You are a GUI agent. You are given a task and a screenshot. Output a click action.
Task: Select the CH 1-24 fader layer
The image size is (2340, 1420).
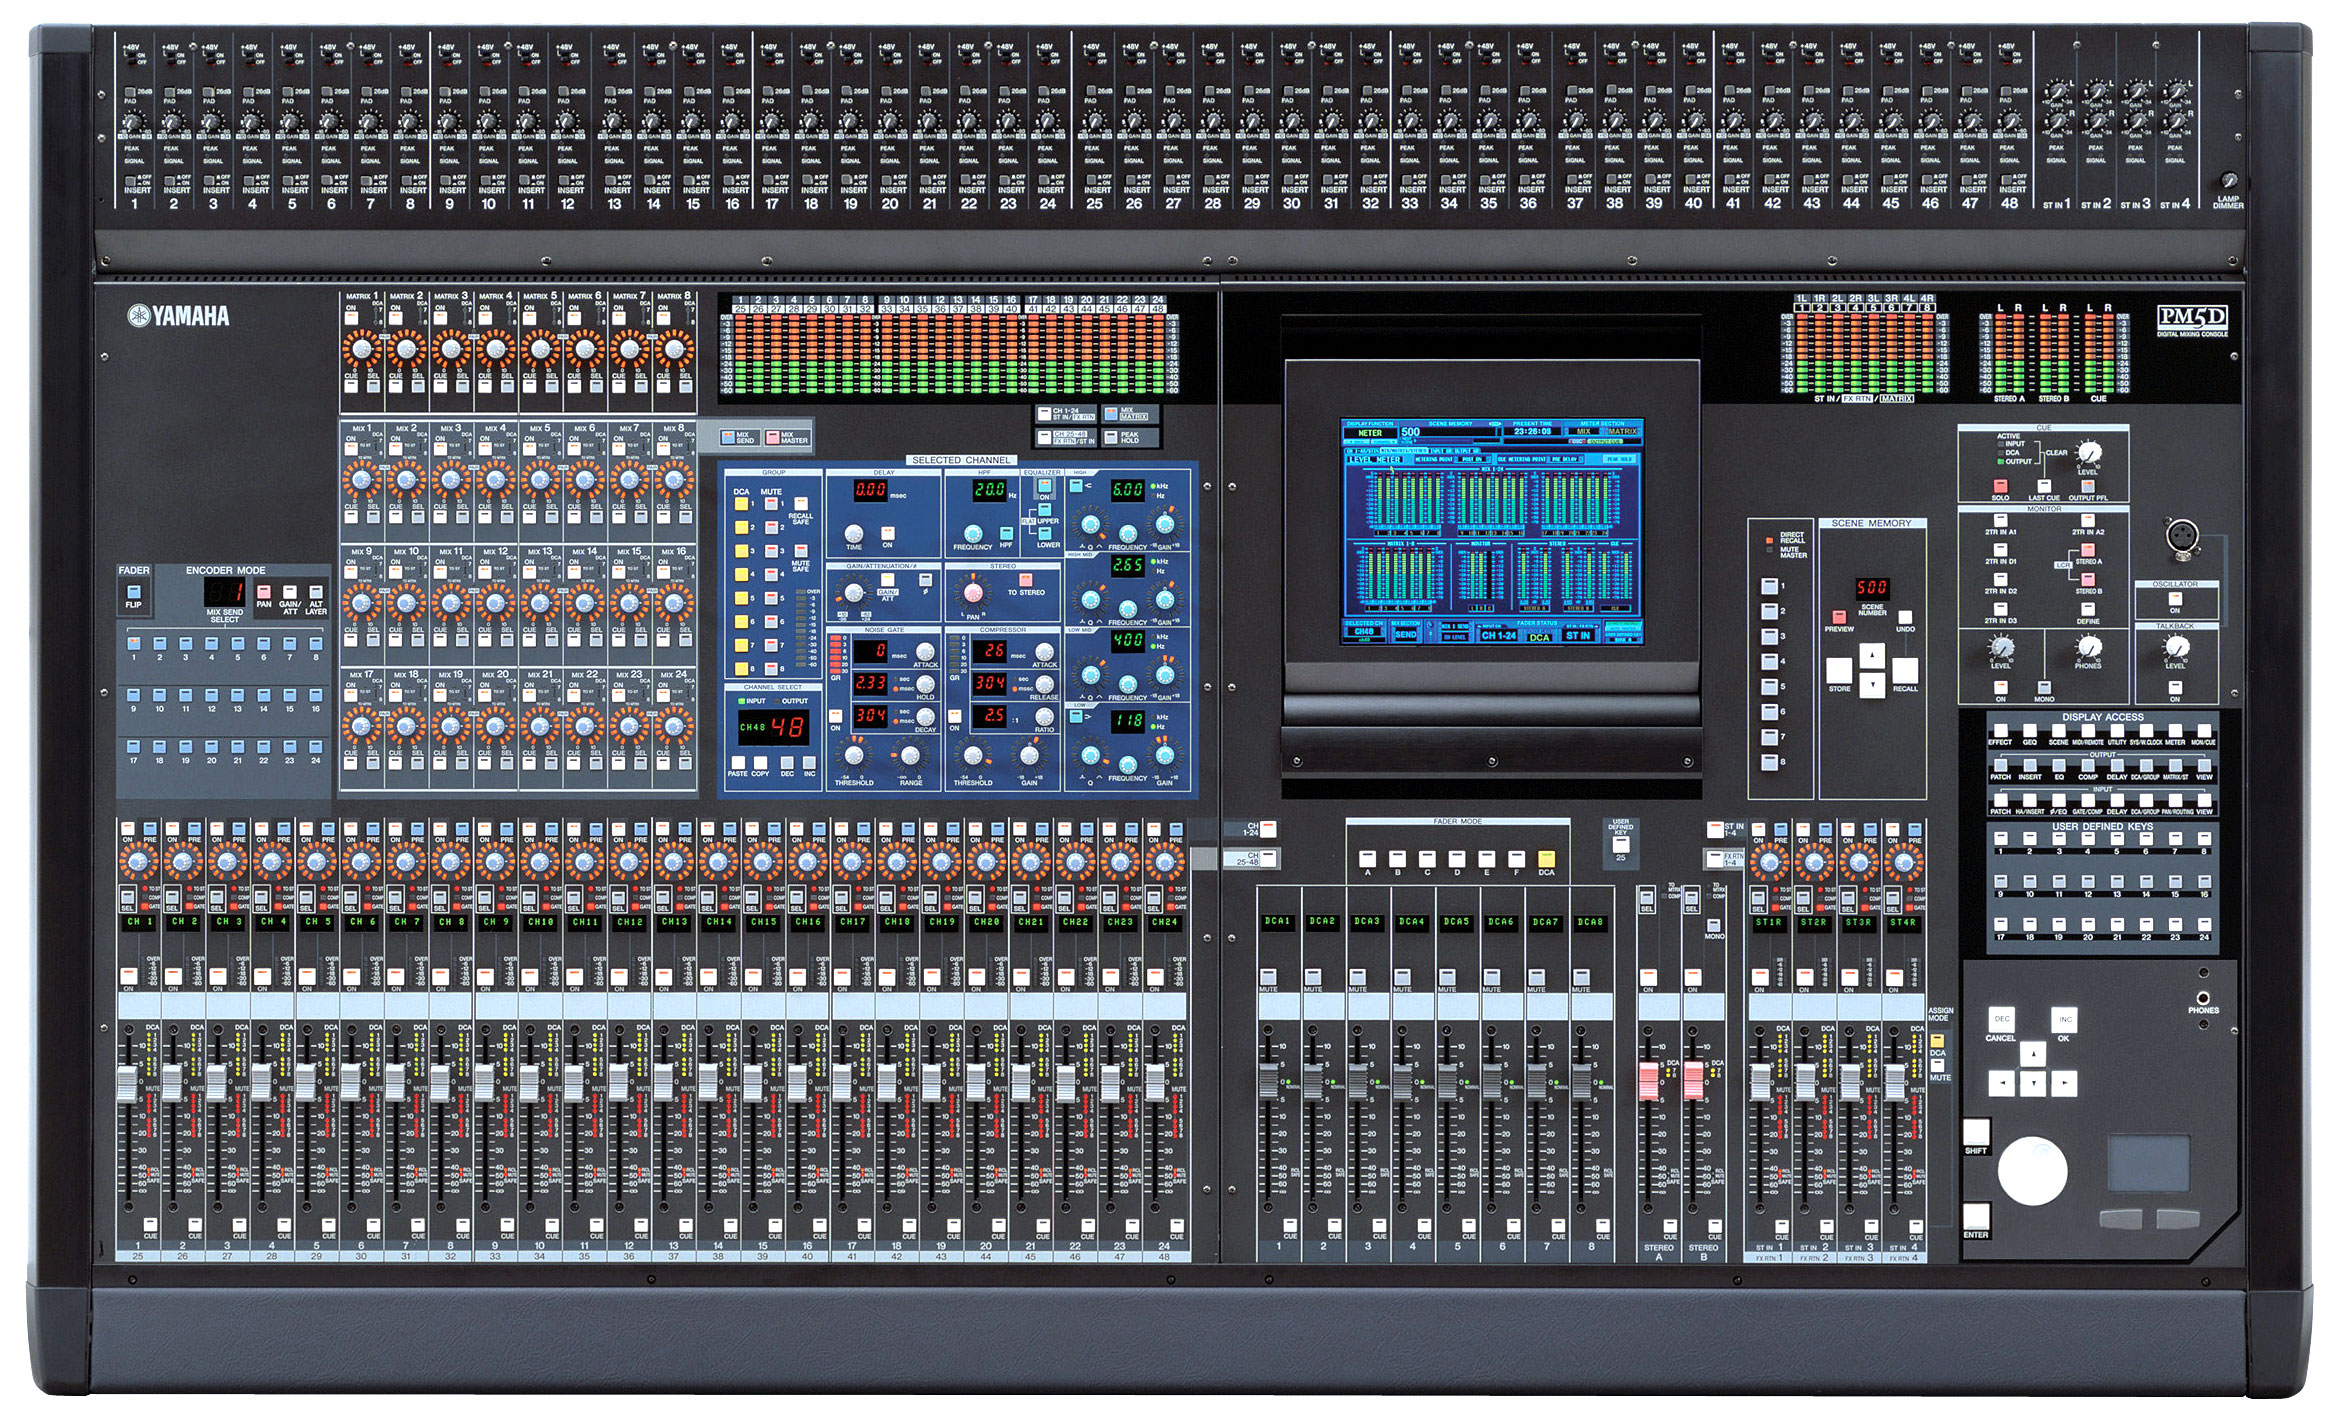(1268, 829)
